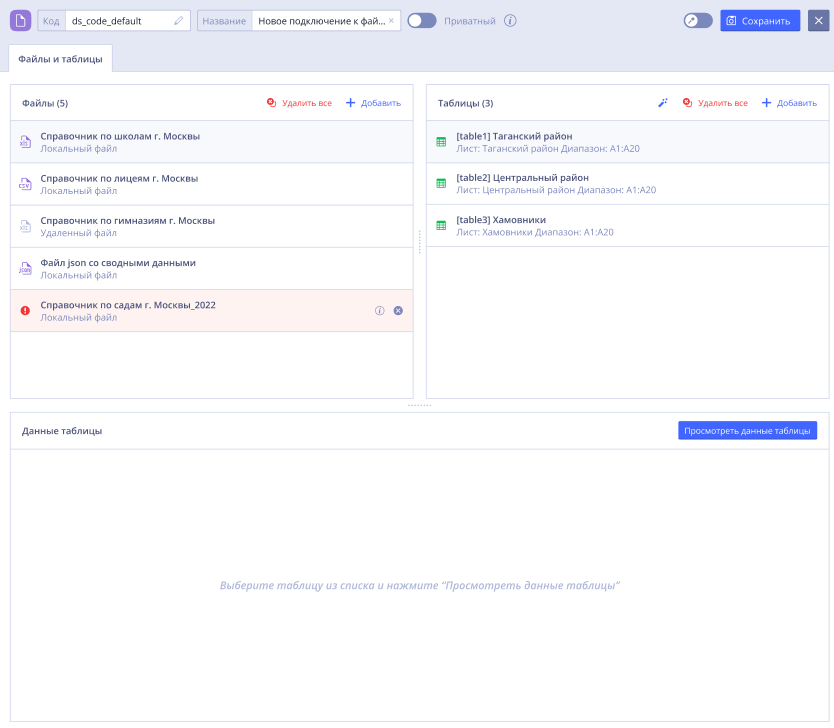Click Просмотреть данные таблицы button

click(x=747, y=431)
